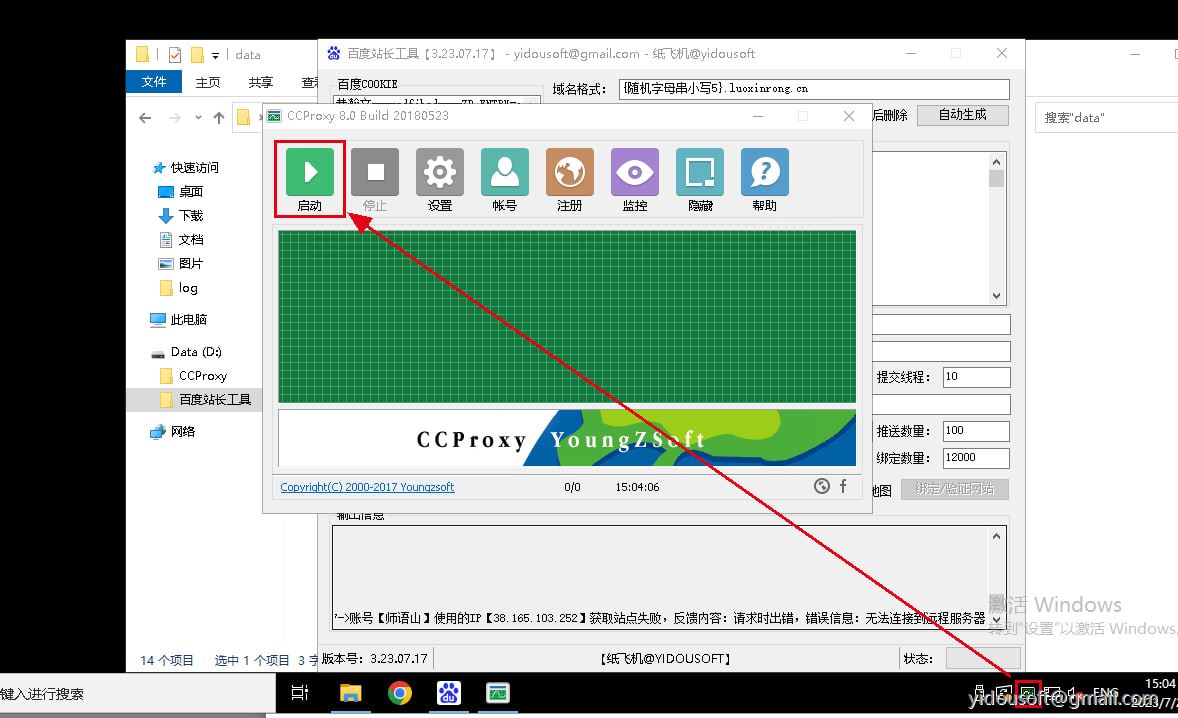The image size is (1178, 718).
Task: Go forward in File Explorer
Action: click(x=174, y=118)
